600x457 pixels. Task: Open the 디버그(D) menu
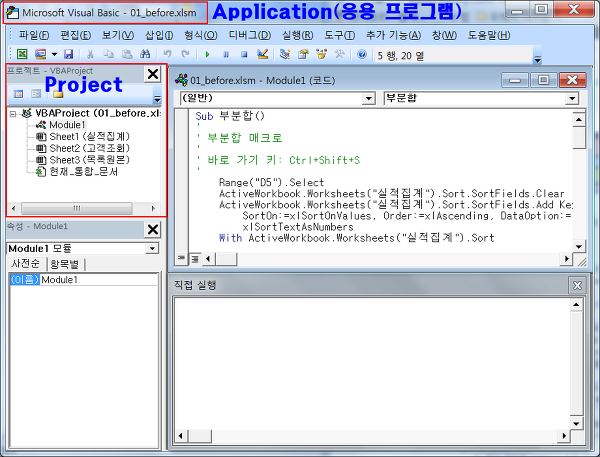[x=250, y=35]
